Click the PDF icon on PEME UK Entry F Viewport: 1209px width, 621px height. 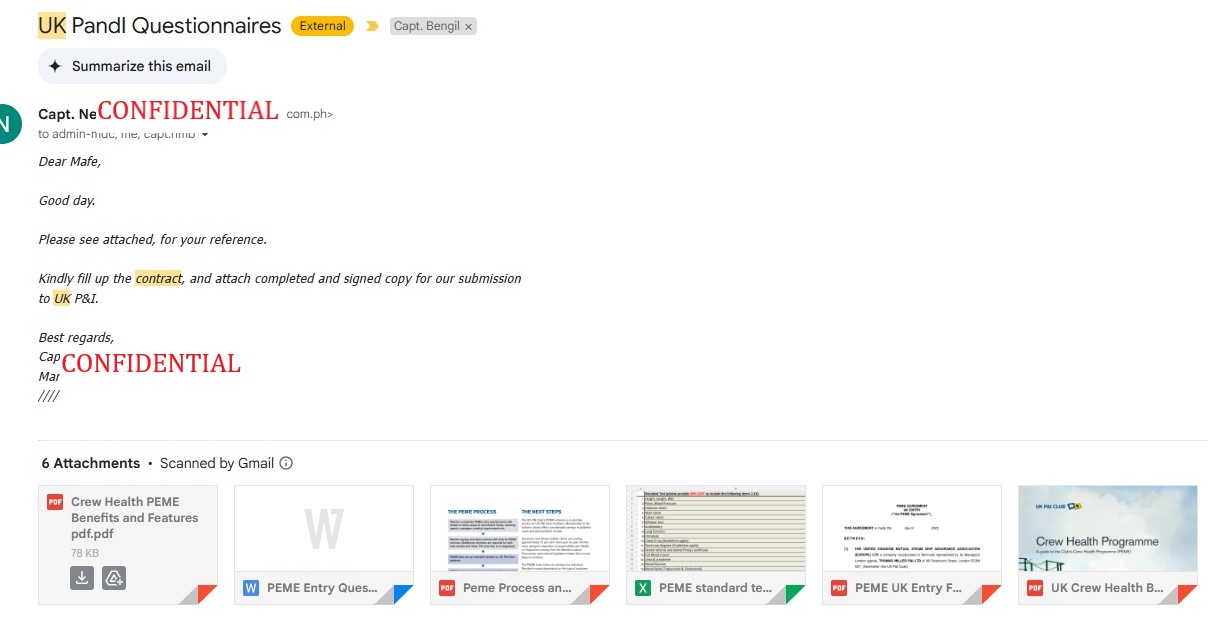(x=839, y=588)
